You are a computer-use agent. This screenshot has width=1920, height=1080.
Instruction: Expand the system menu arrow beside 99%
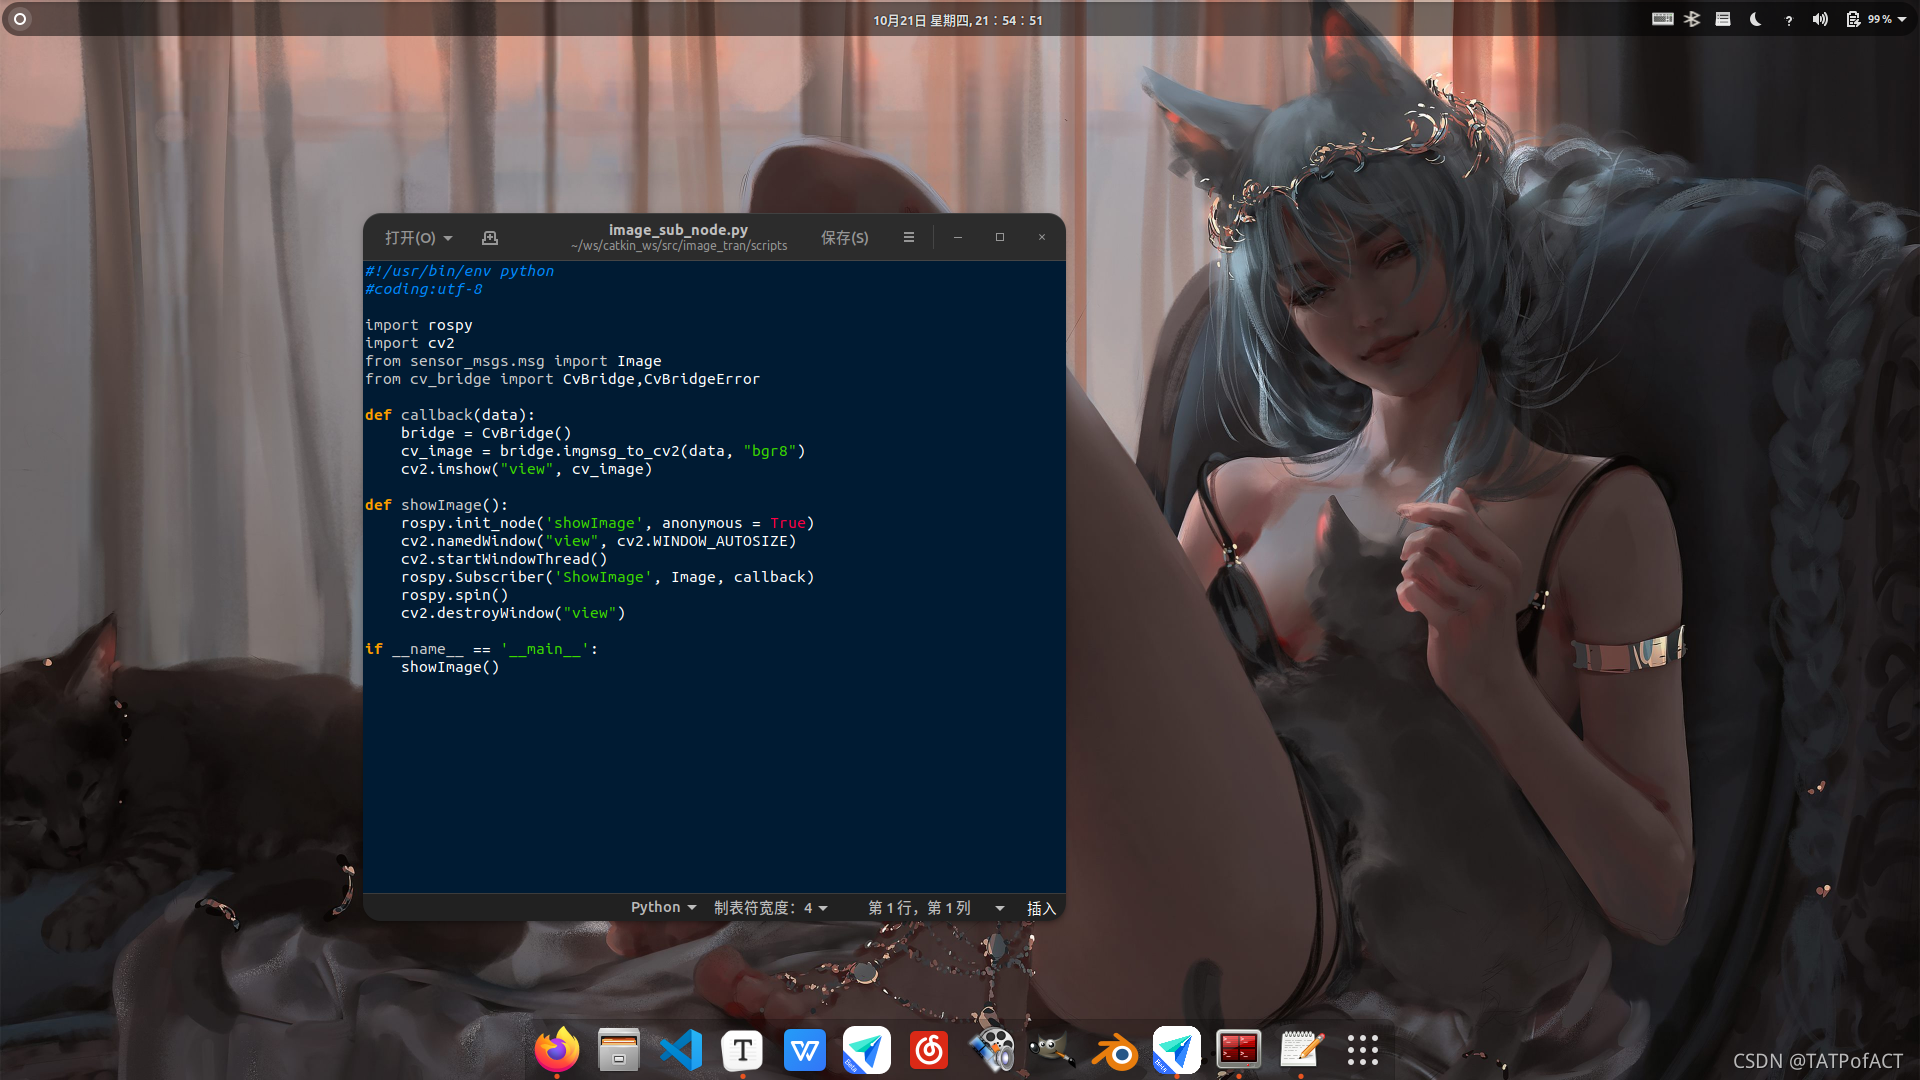click(1902, 20)
